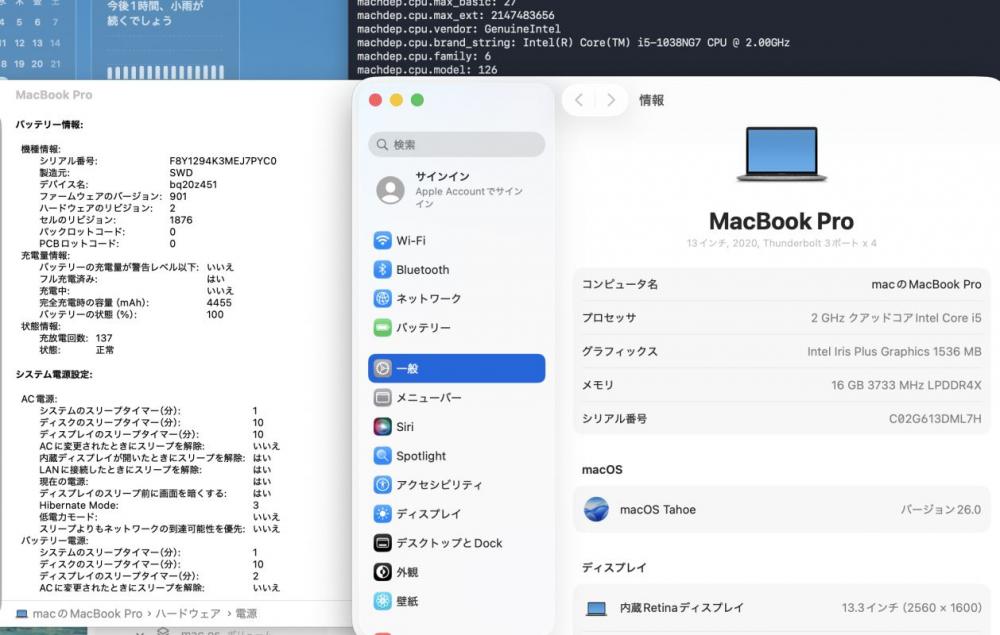Click the macOS Tahoe logo icon
This screenshot has width=1000, height=635.
tap(596, 509)
